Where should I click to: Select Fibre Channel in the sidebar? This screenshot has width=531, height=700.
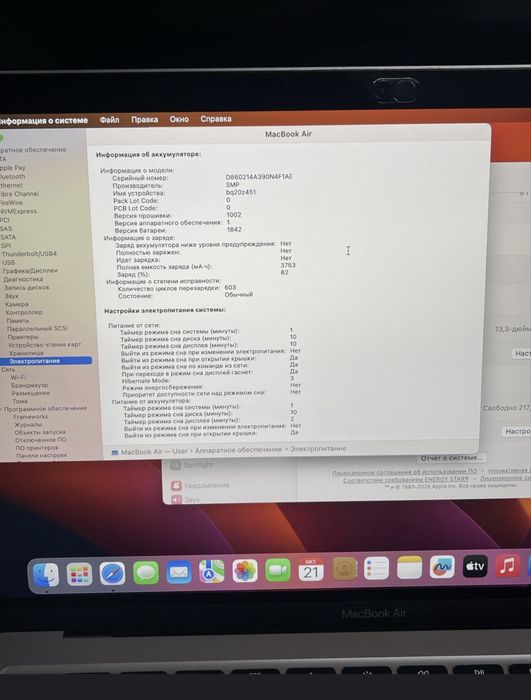(19, 194)
